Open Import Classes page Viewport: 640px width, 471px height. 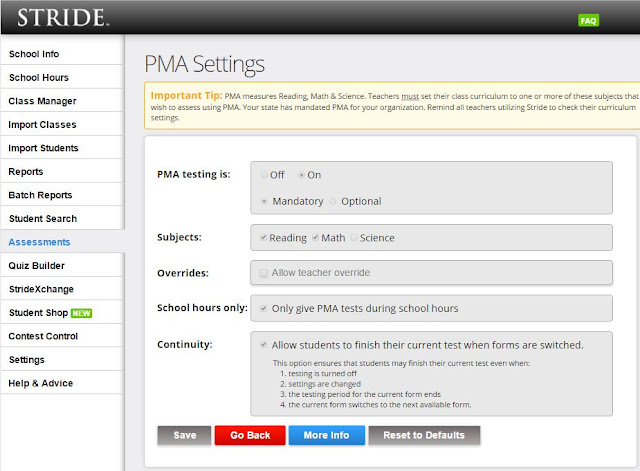click(x=62, y=124)
